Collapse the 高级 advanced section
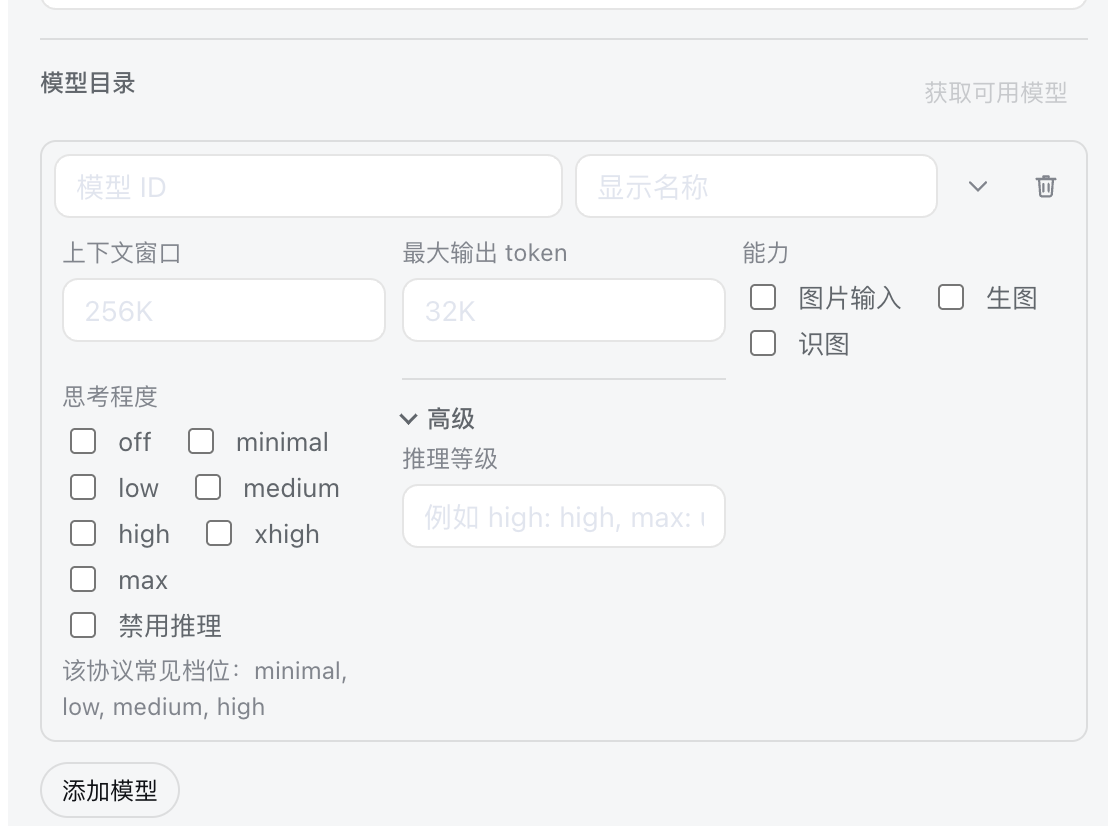 (437, 419)
